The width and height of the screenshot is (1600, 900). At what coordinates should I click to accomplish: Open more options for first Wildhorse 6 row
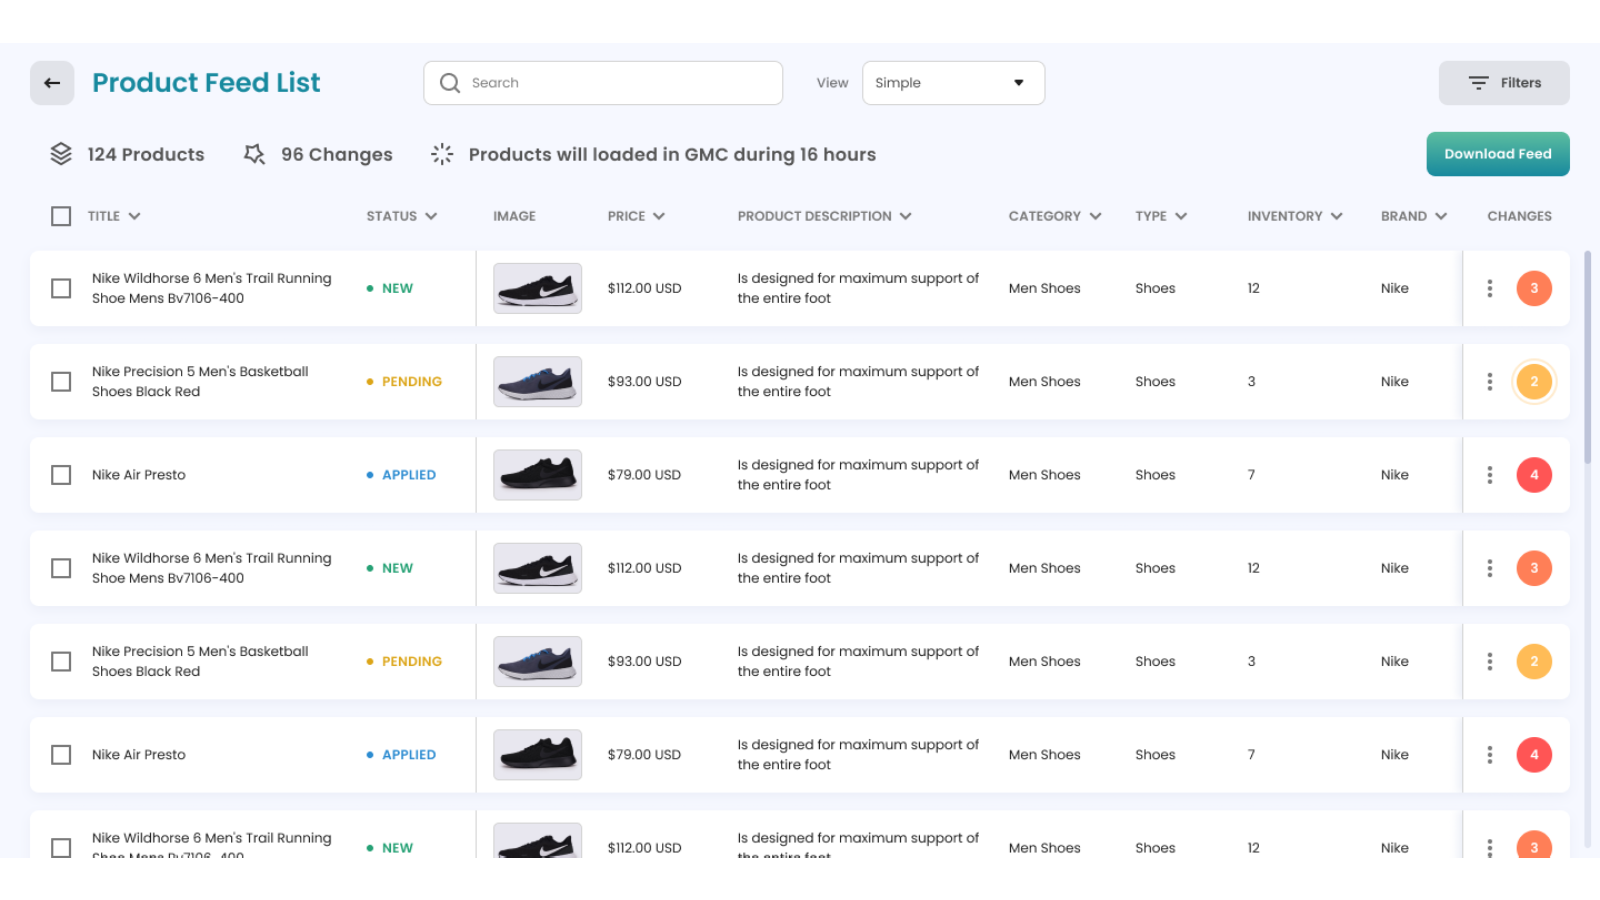tap(1490, 288)
